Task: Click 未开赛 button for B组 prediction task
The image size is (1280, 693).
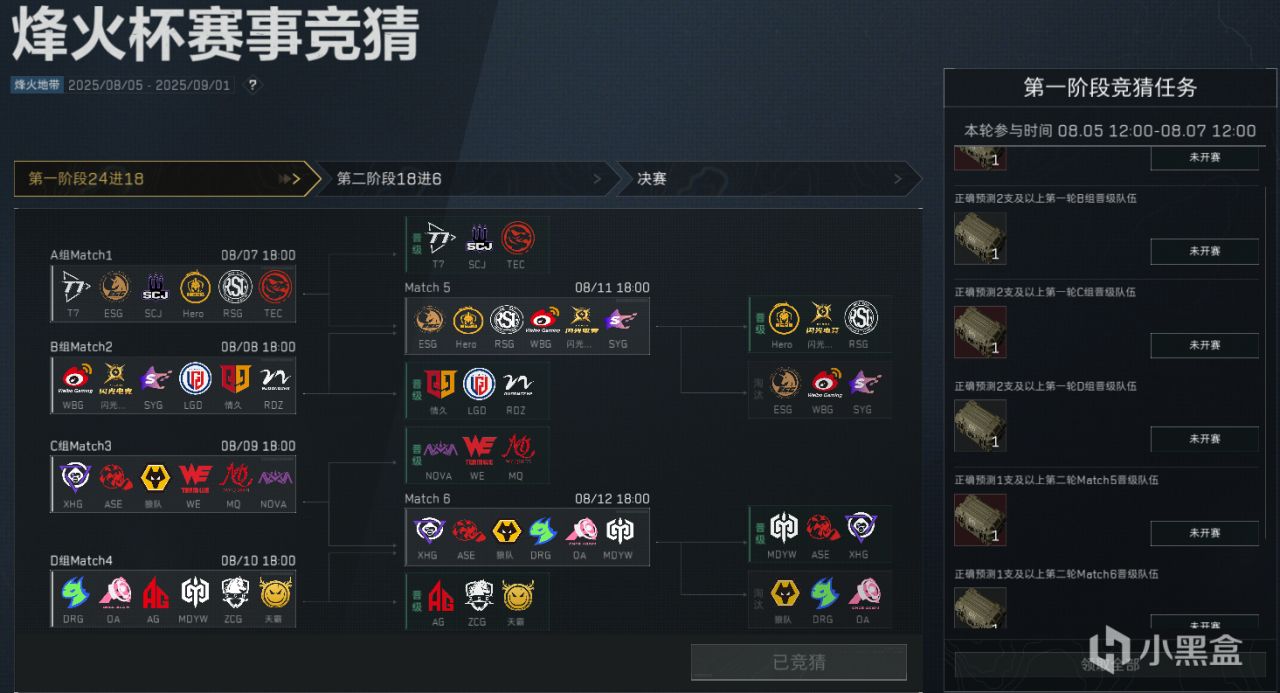Action: click(x=1204, y=251)
